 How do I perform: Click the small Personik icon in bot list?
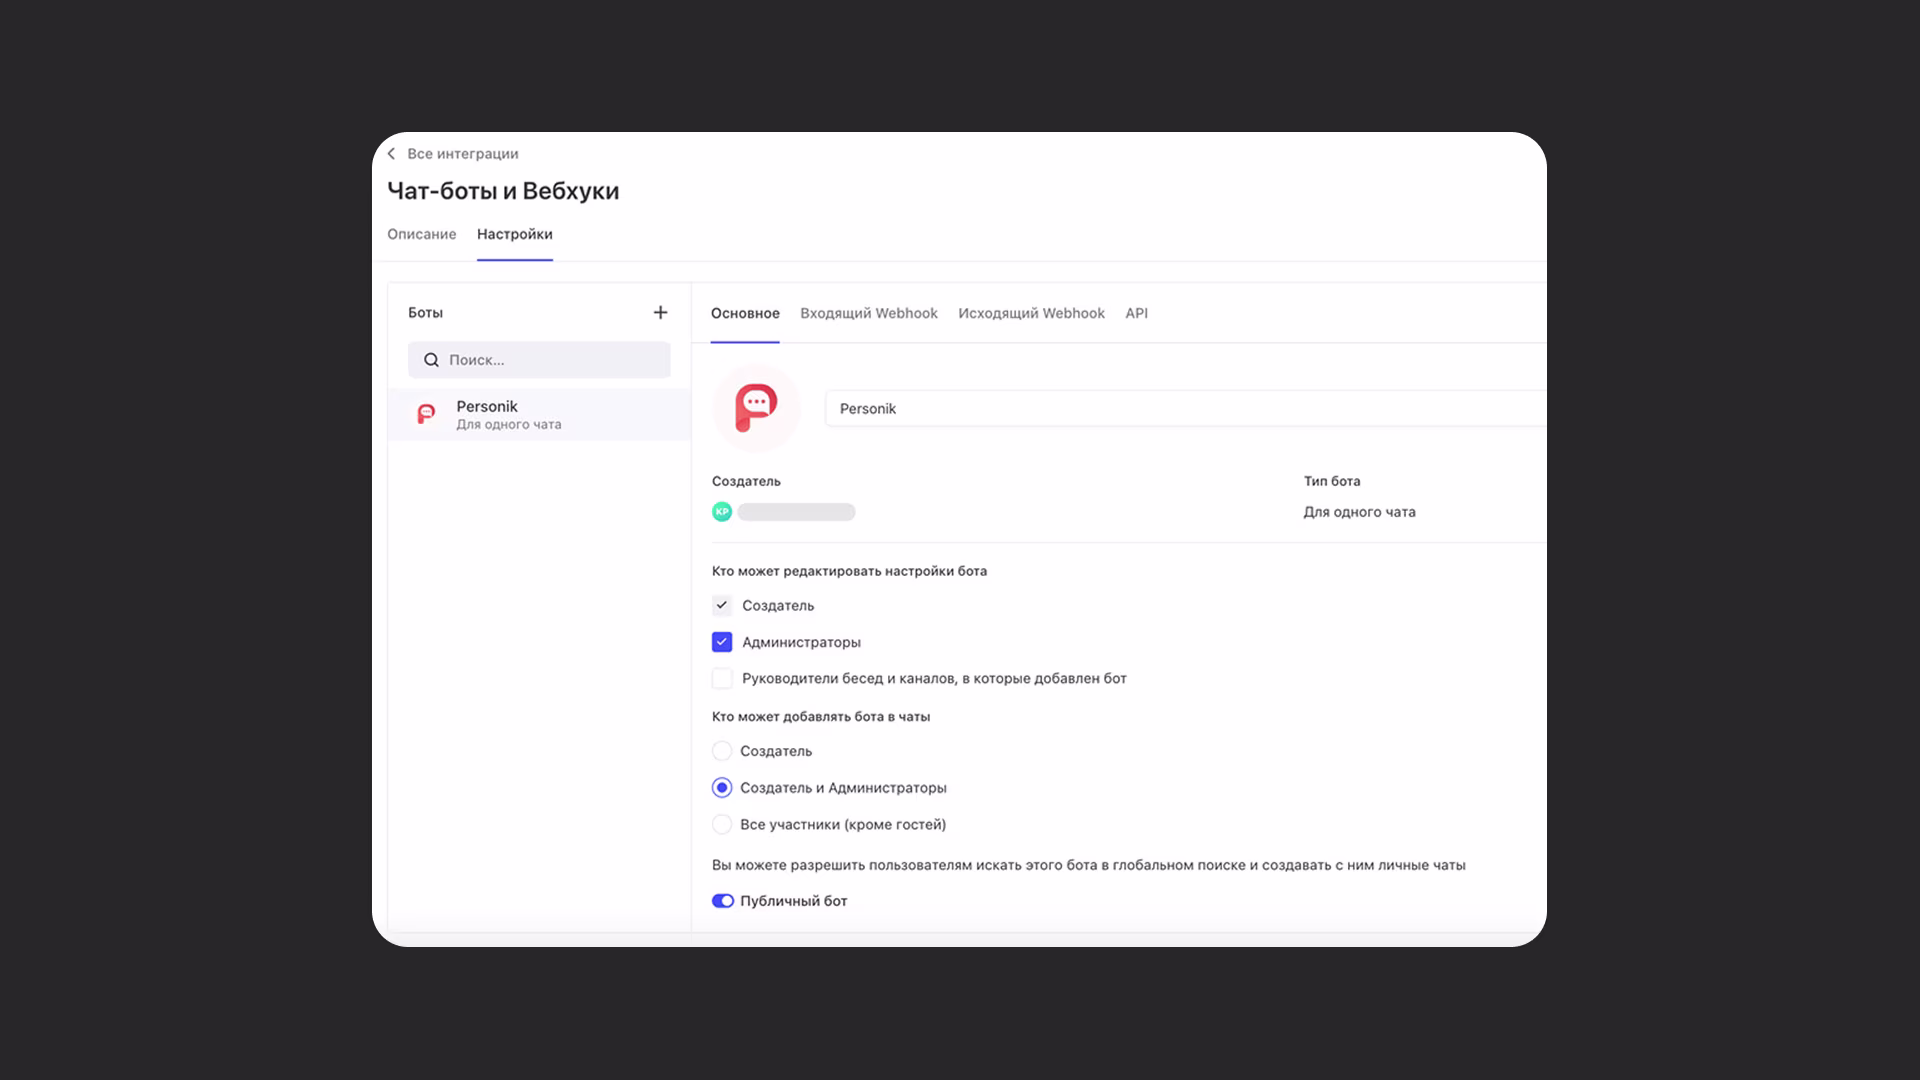[426, 414]
